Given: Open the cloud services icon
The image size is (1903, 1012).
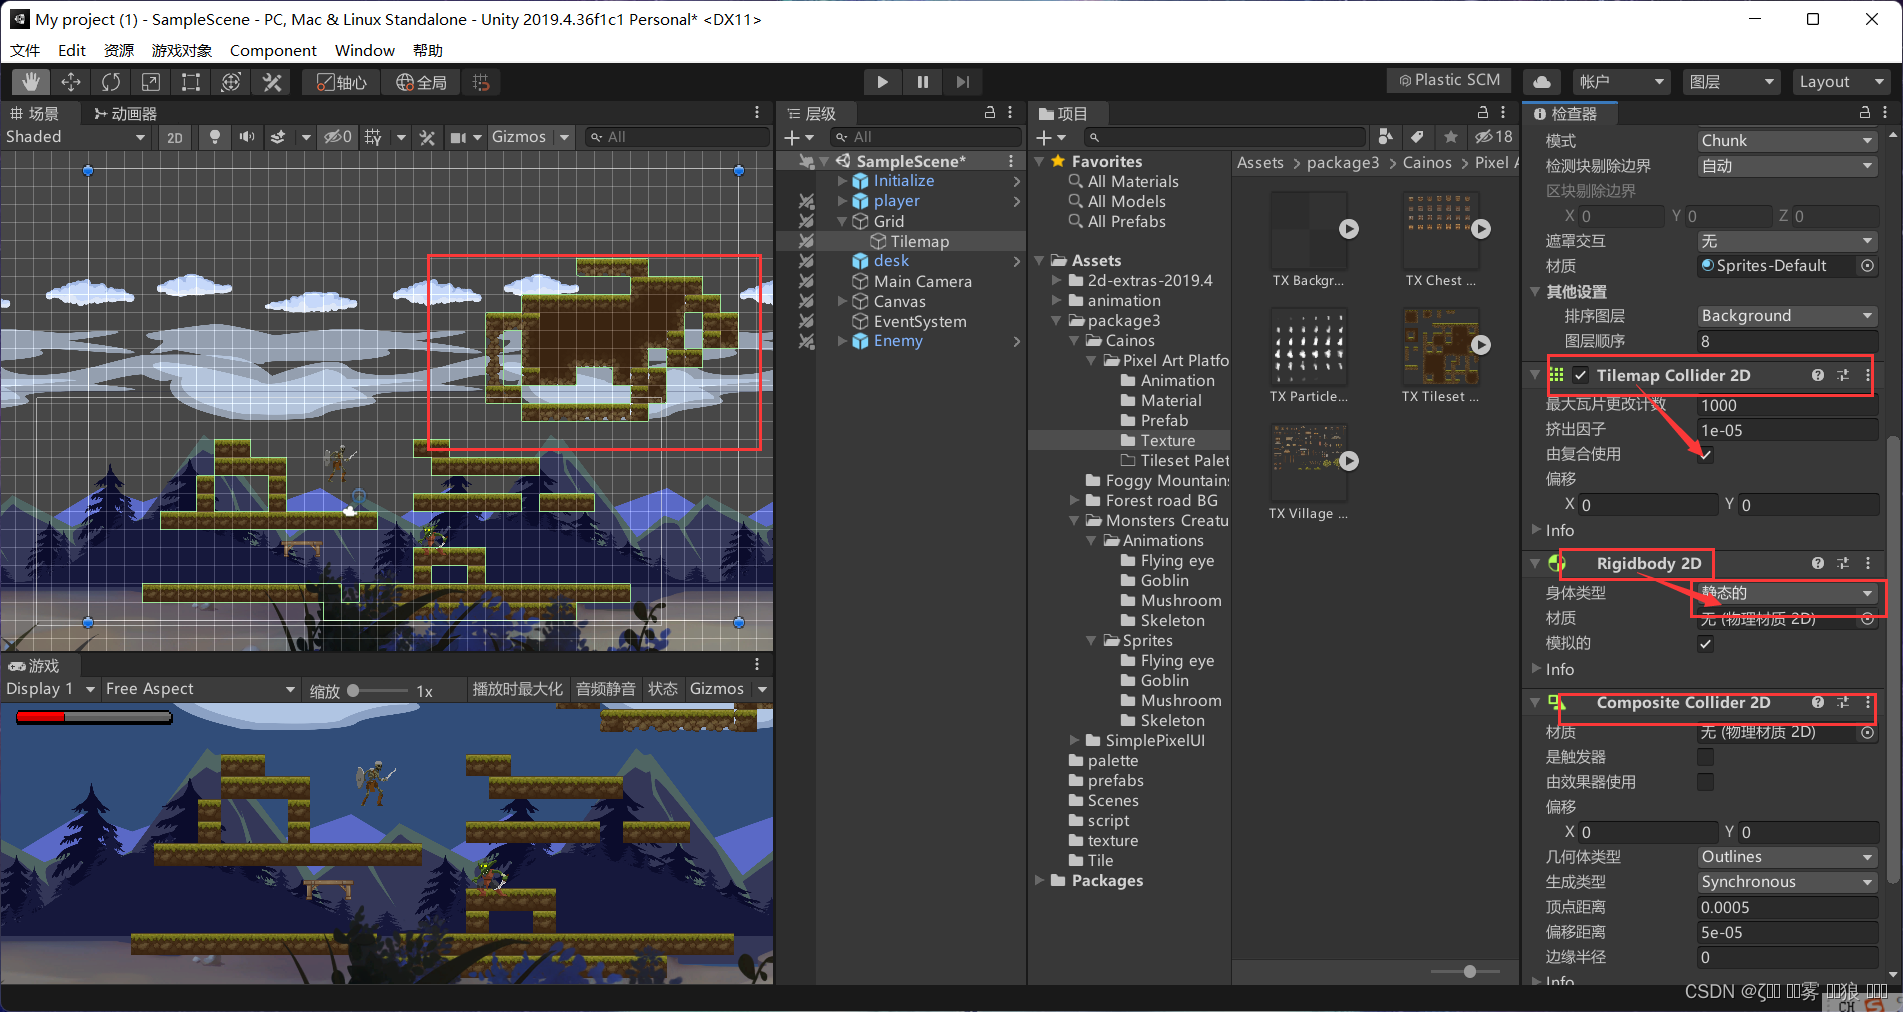Looking at the screenshot, I should click(x=1542, y=82).
